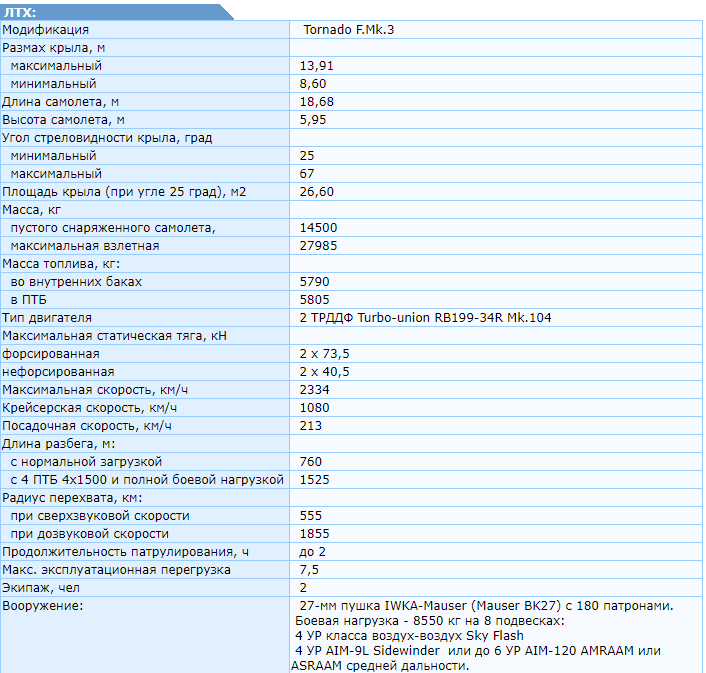Click the 'Модификация' row label

coord(45,30)
